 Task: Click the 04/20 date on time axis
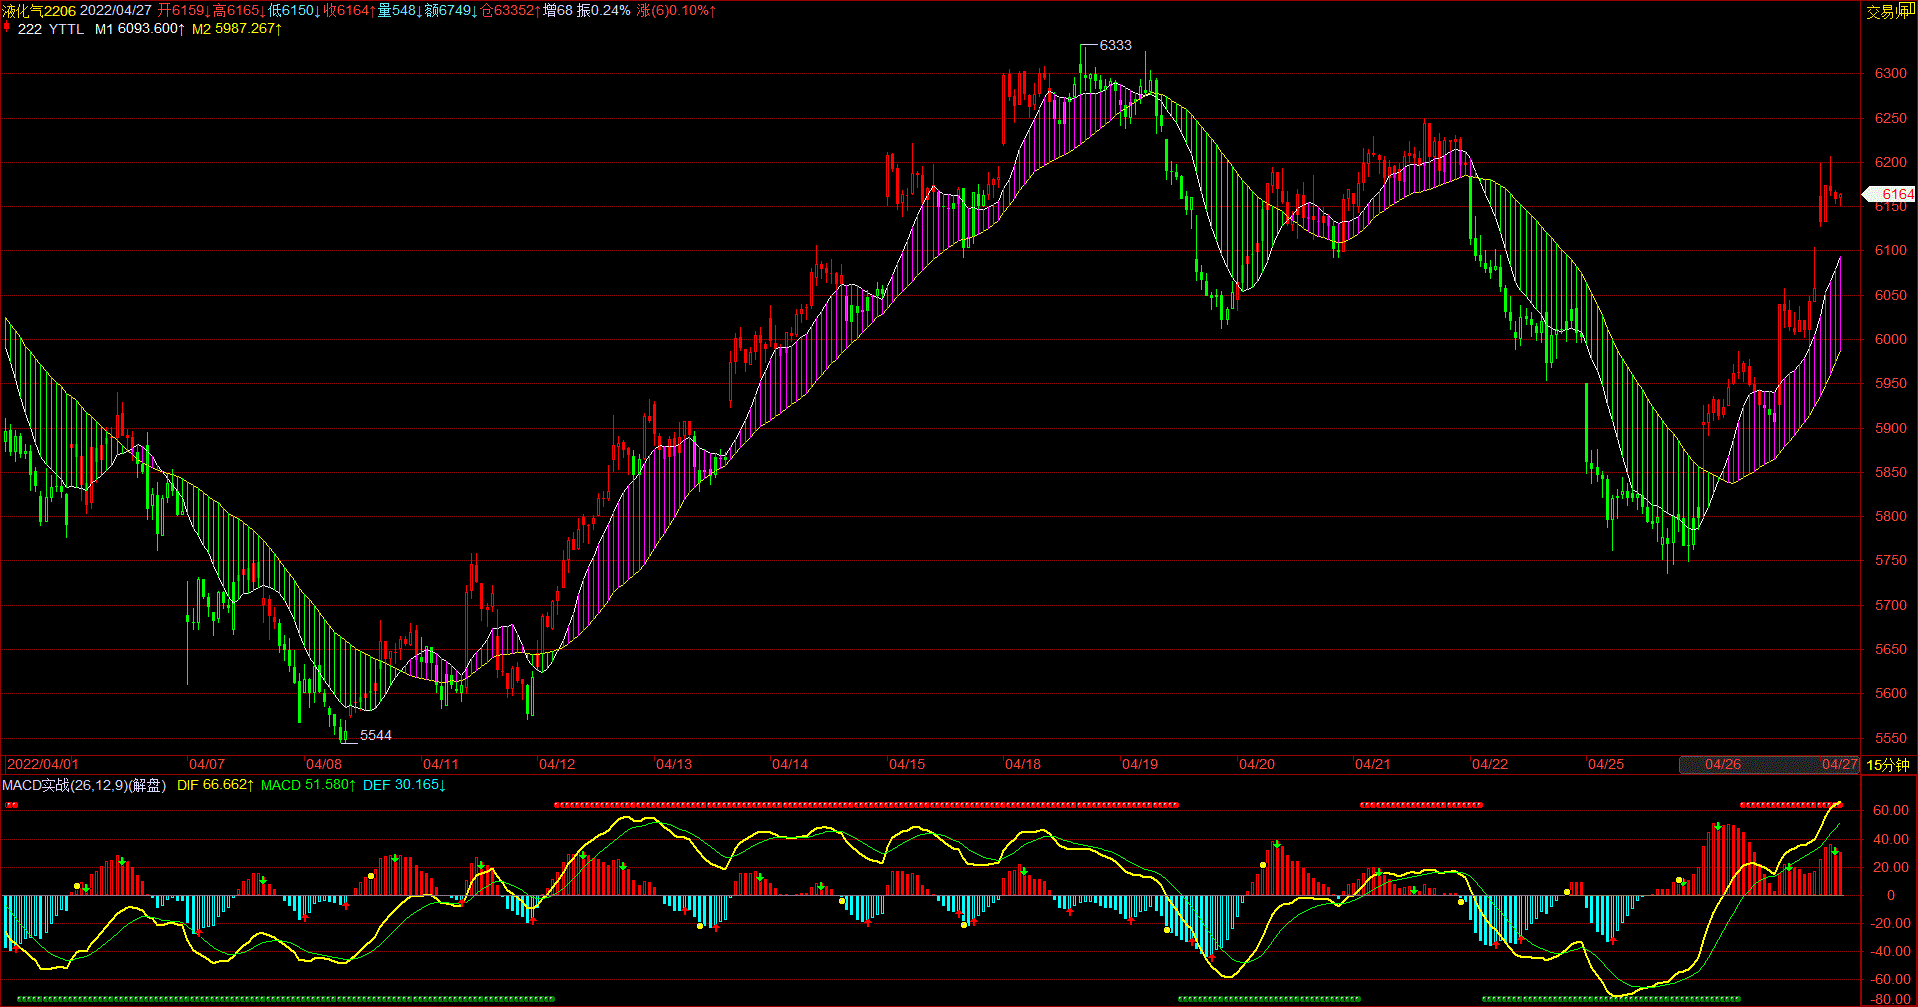pos(1257,764)
